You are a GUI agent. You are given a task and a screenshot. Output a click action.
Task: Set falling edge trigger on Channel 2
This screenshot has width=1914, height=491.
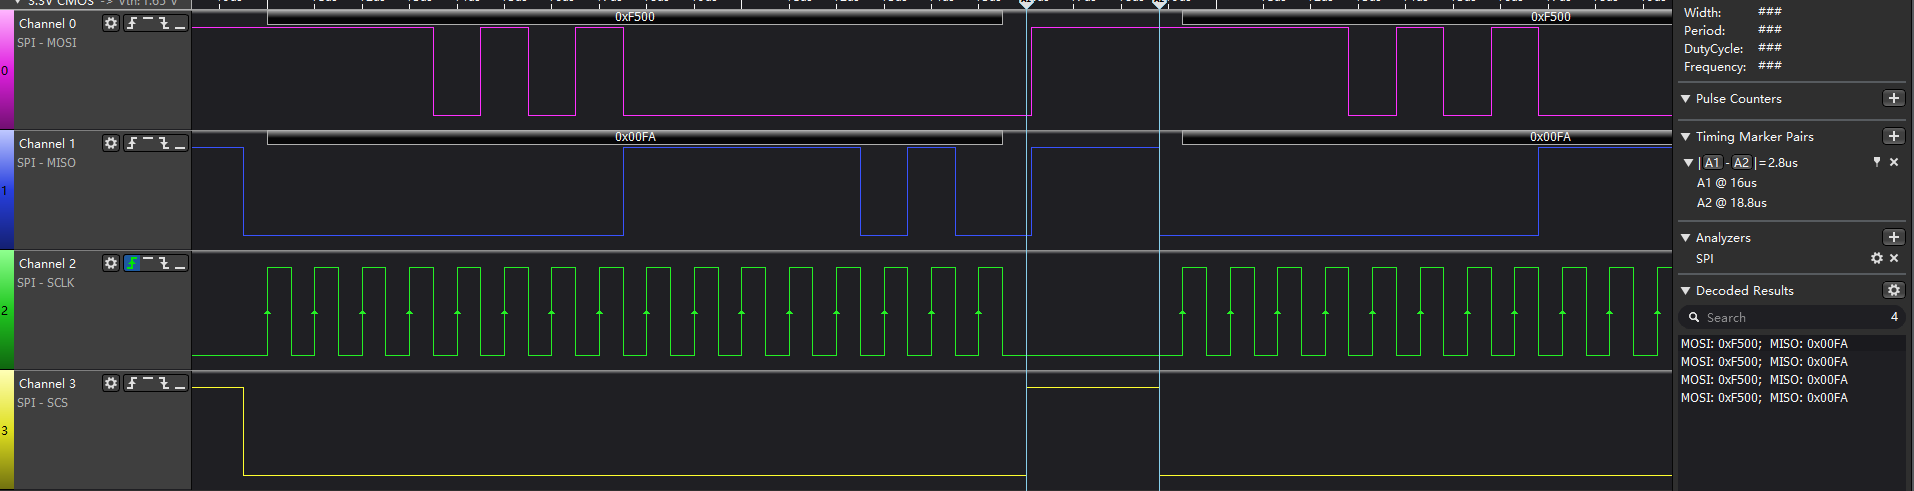tap(164, 263)
